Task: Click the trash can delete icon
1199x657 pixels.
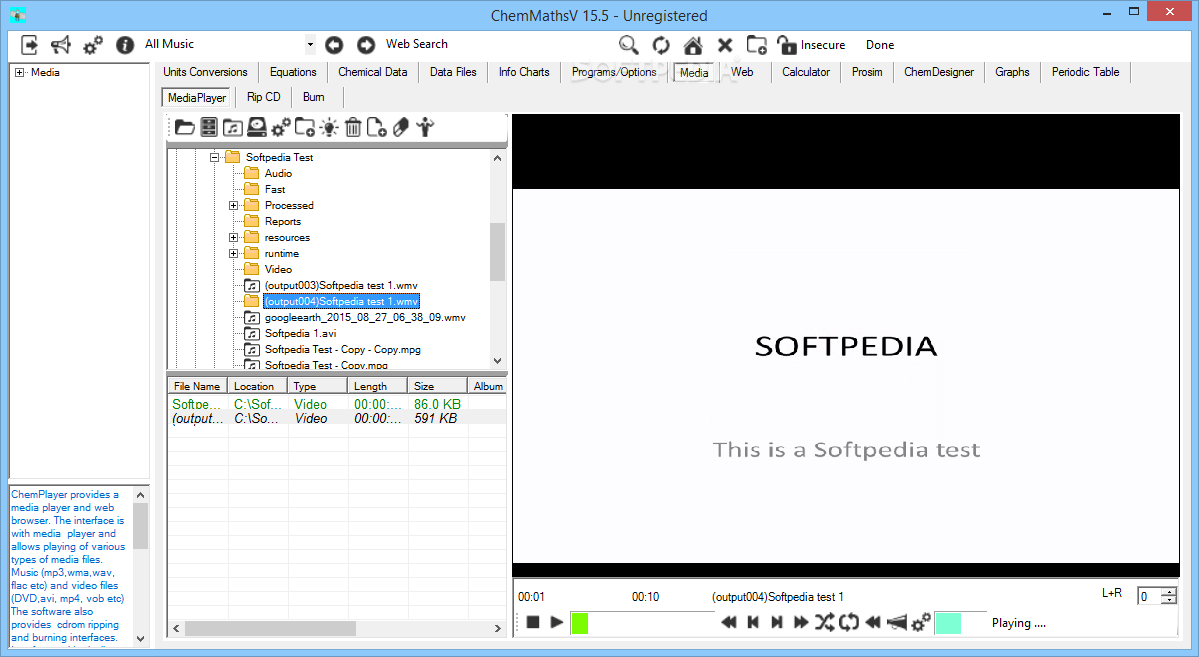Action: (353, 128)
